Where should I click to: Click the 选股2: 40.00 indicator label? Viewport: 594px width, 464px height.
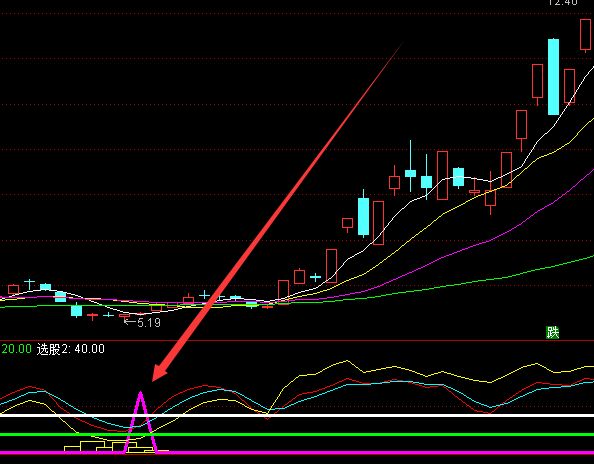[x=71, y=349]
